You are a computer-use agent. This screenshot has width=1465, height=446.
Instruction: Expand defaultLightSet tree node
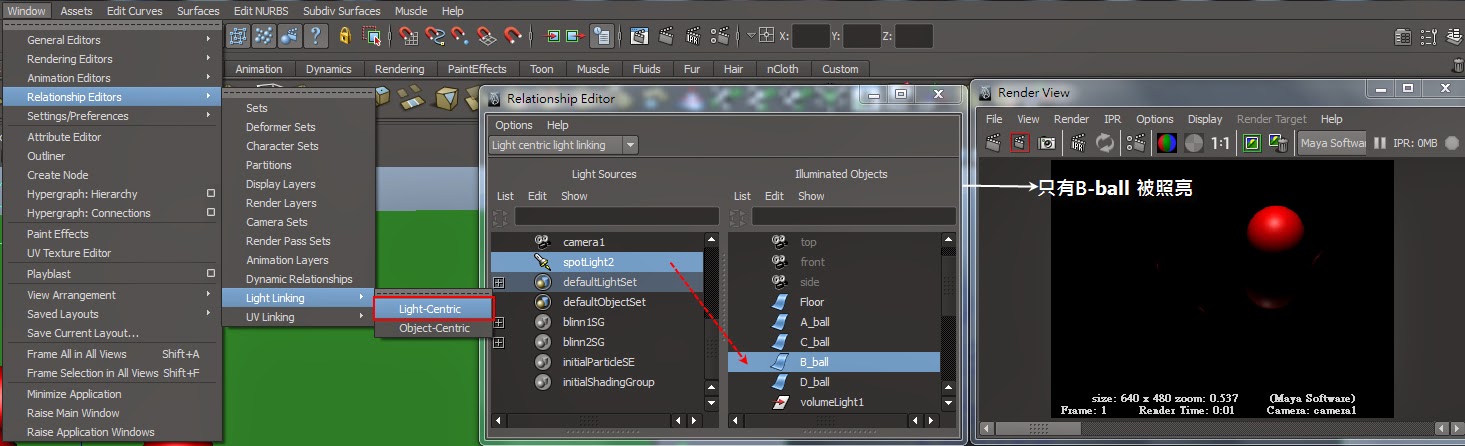[x=499, y=282]
